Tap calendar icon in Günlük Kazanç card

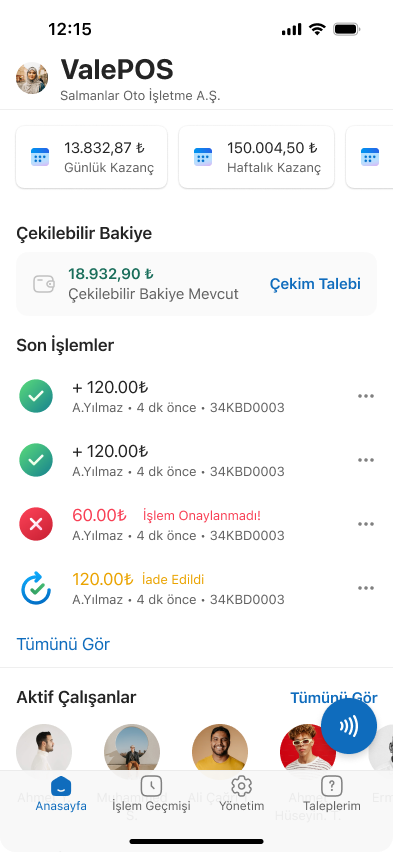coord(40,157)
